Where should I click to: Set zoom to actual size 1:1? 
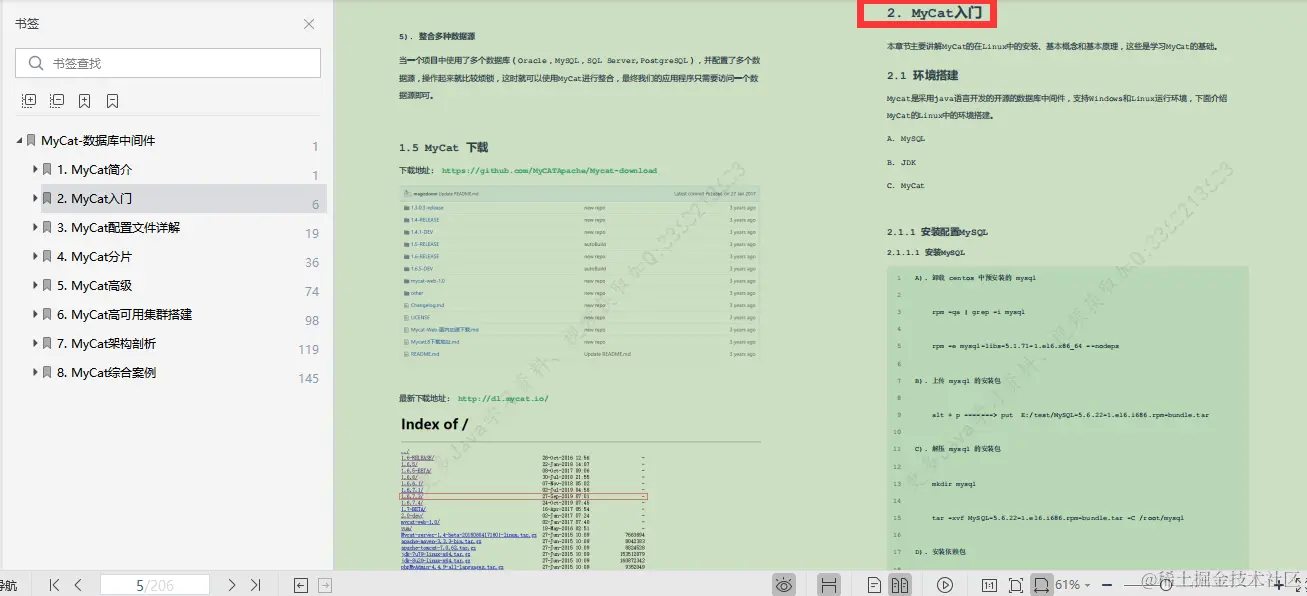pos(991,585)
